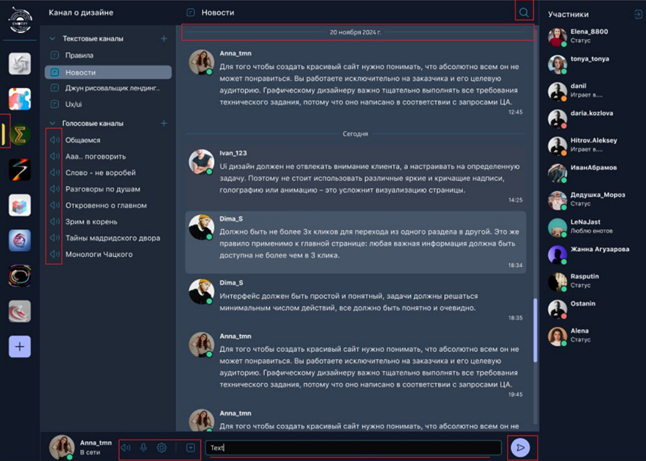646x461 pixels.
Task: Collapse the Участники members panel icon
Action: tap(638, 14)
